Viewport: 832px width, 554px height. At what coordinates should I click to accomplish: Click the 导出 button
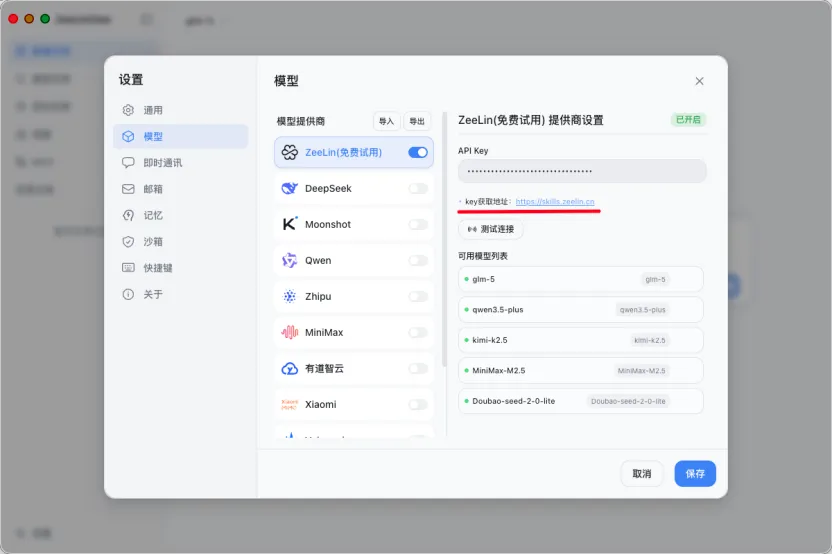click(x=417, y=121)
